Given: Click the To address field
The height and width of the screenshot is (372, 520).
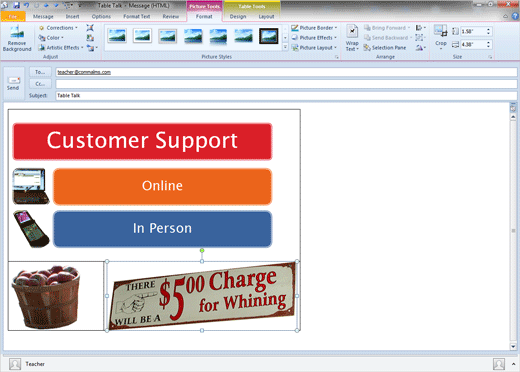Looking at the screenshot, I should pos(286,72).
